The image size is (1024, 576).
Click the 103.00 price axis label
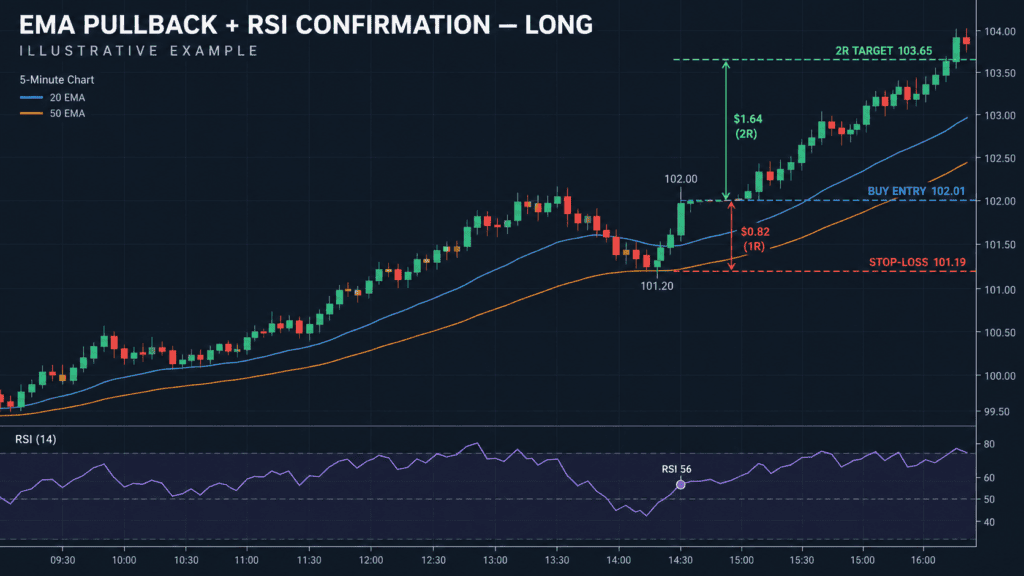(x=1000, y=116)
